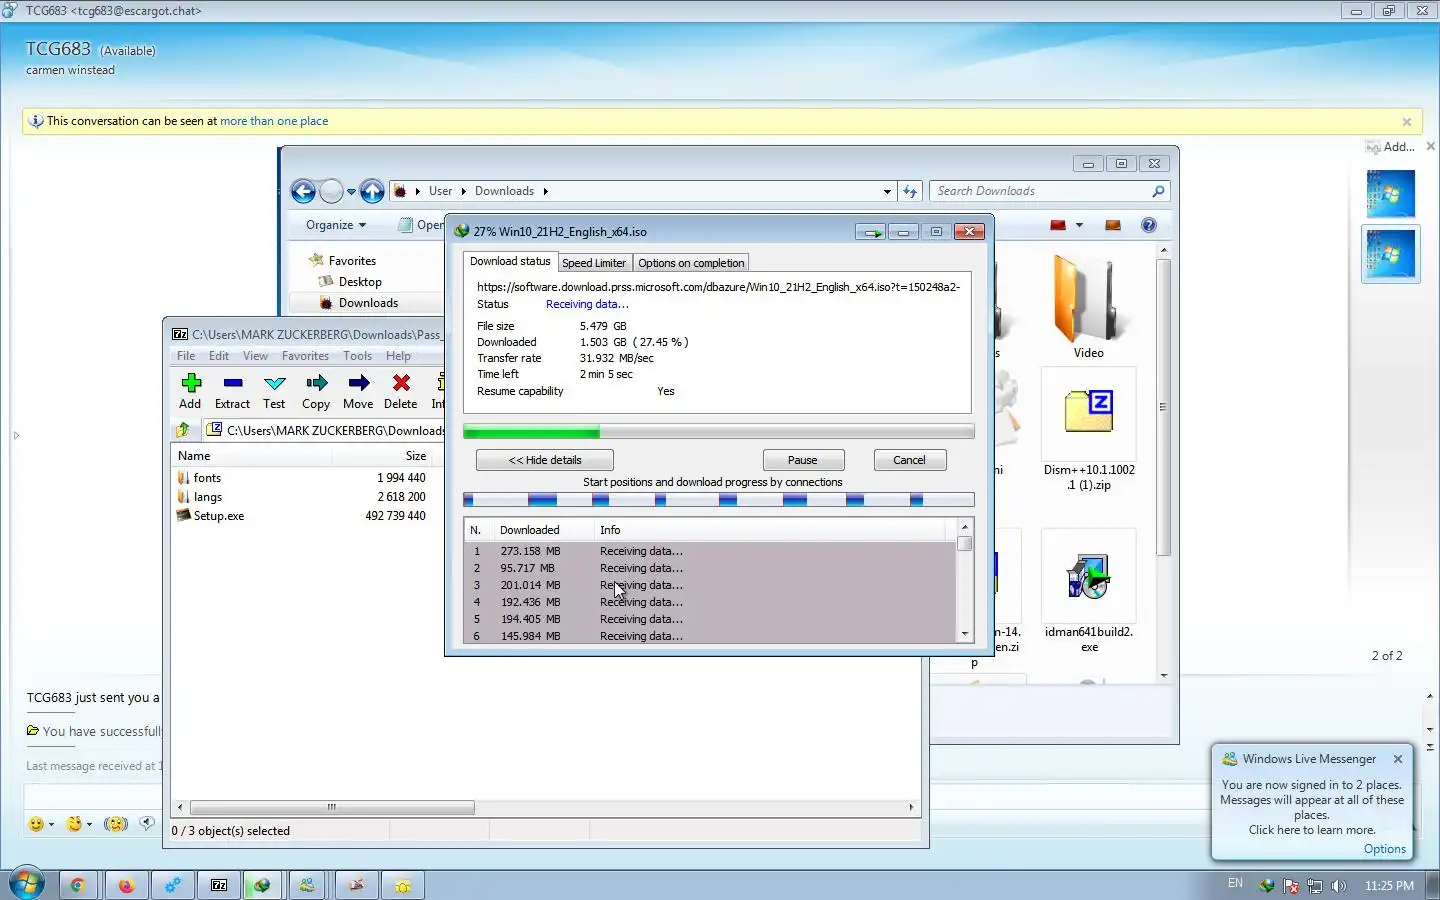The height and width of the screenshot is (900, 1440).
Task: Dismiss the Windows Live Messenger notification popup
Action: pos(1398,759)
